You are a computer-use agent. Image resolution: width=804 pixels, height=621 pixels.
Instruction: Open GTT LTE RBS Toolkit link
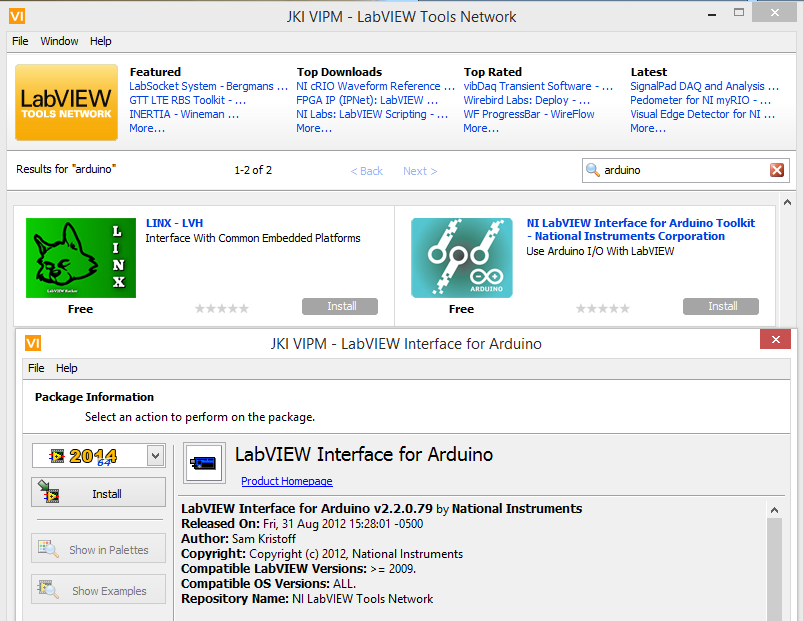187,100
